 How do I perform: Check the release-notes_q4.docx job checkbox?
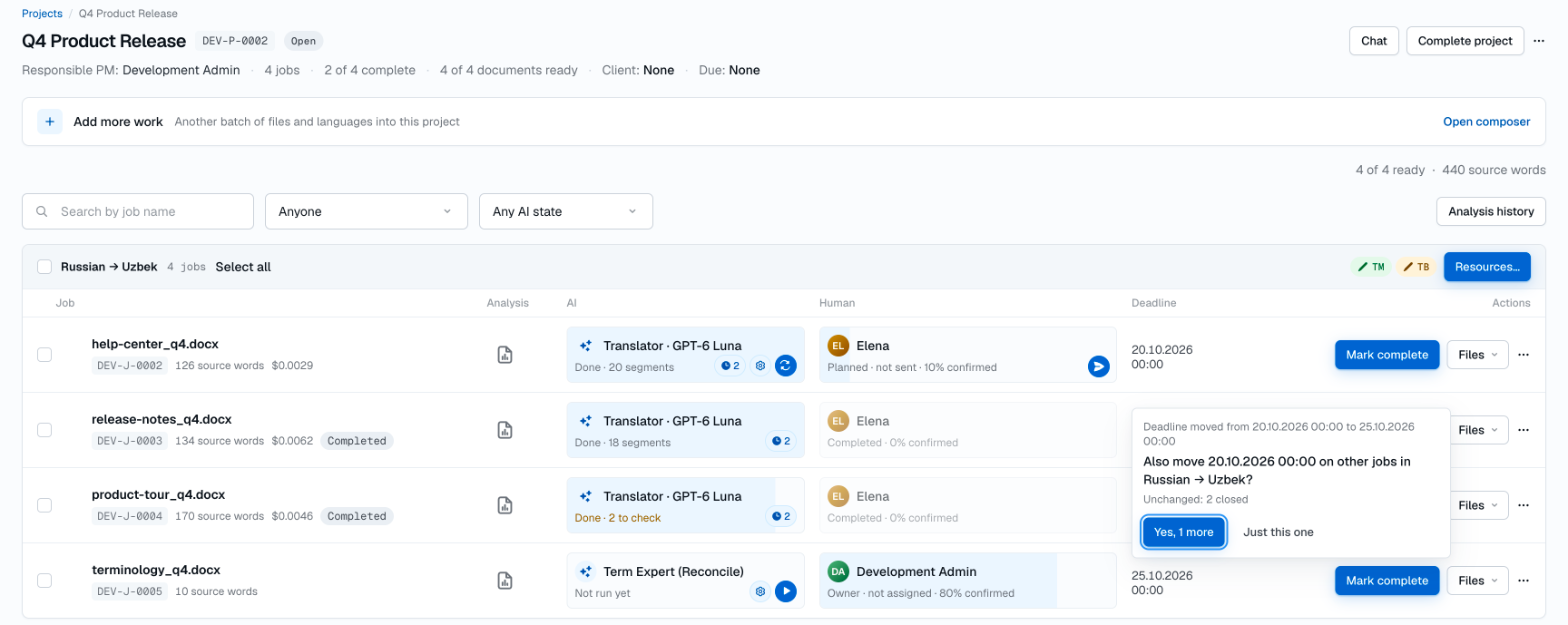(x=44, y=429)
